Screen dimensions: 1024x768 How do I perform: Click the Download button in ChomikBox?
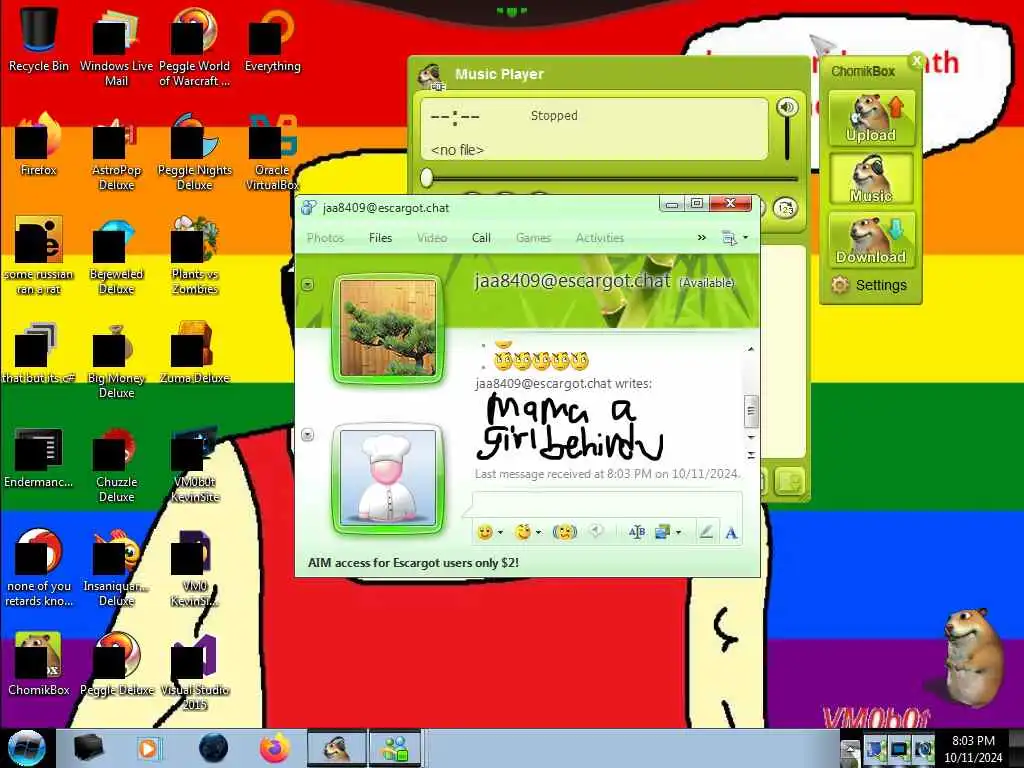[x=871, y=240]
